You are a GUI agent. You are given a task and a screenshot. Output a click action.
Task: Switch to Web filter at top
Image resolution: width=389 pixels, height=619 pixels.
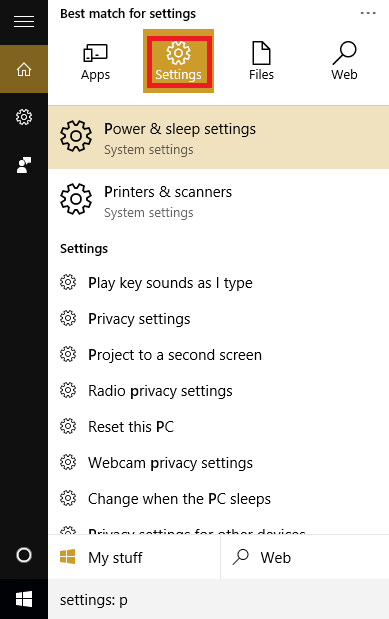click(x=344, y=61)
